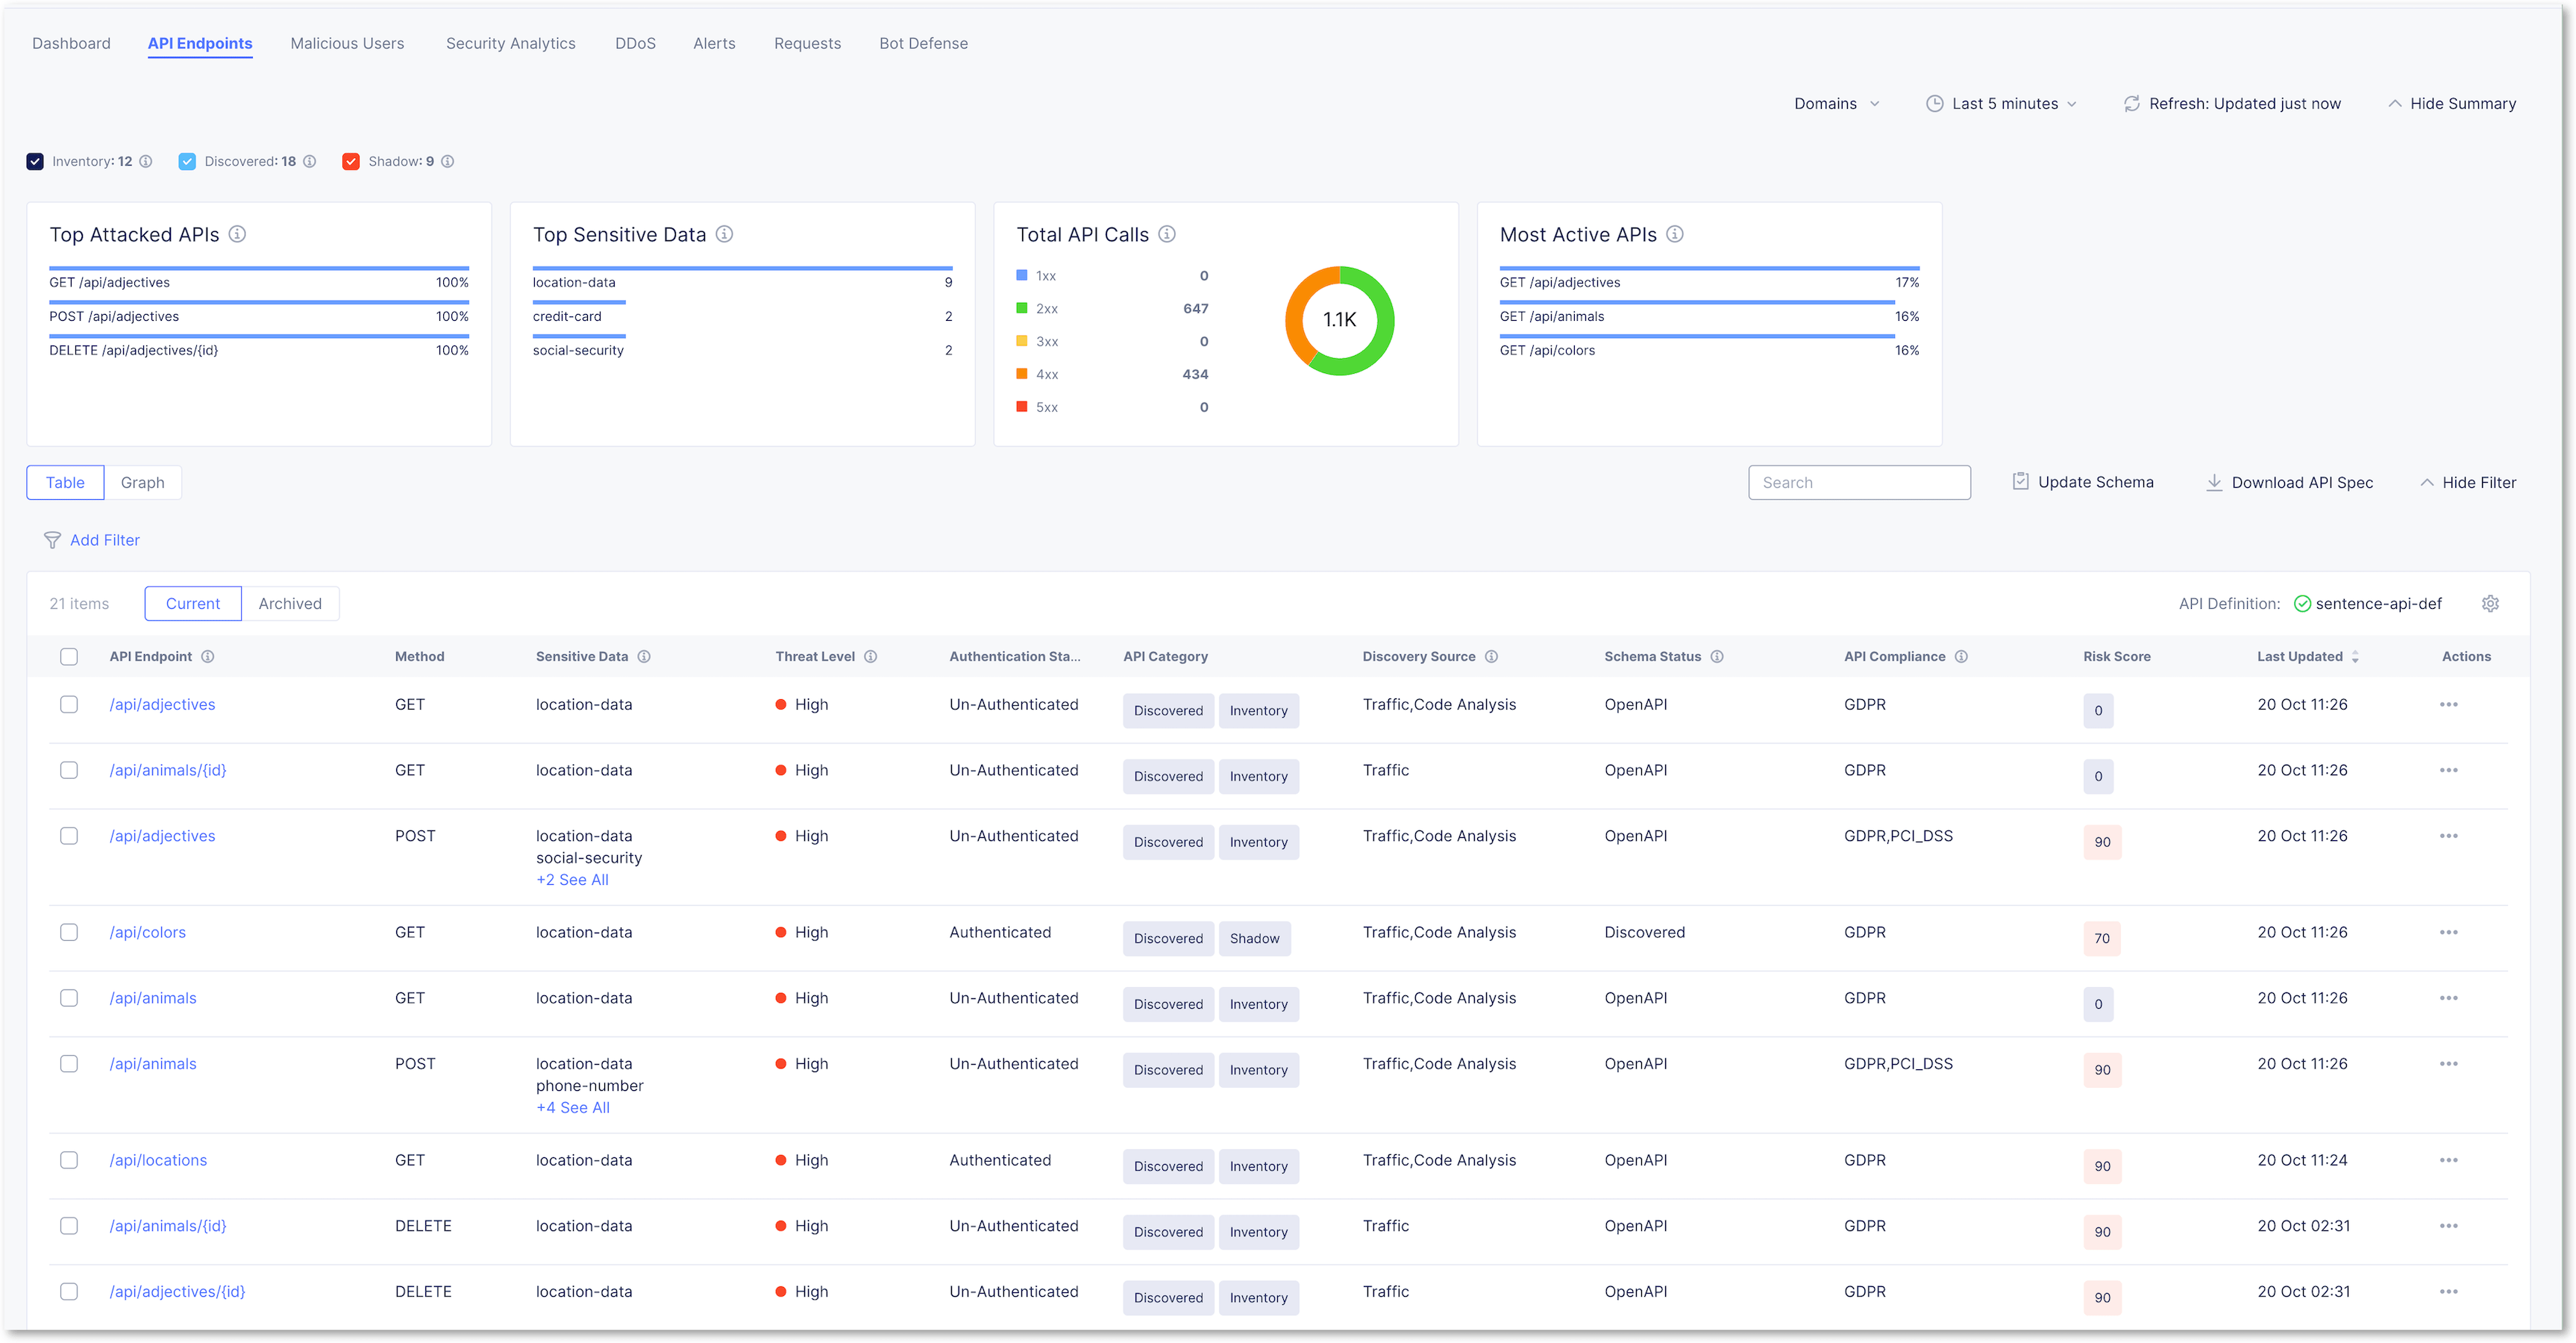The height and width of the screenshot is (1343, 2576).
Task: Click the clock icon next to Last 5 minutes
Action: [x=1934, y=103]
